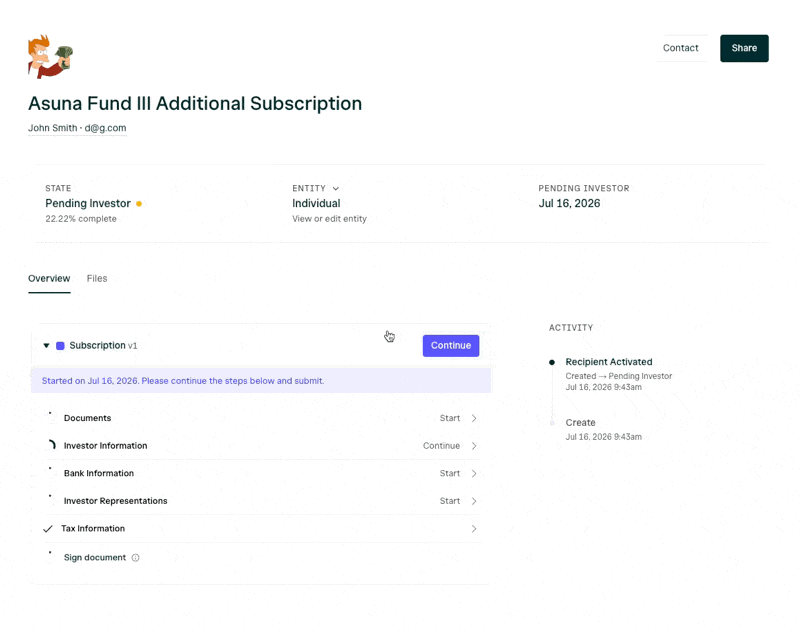The image size is (800, 631).
Task: Click the purple Continue button
Action: coord(451,346)
